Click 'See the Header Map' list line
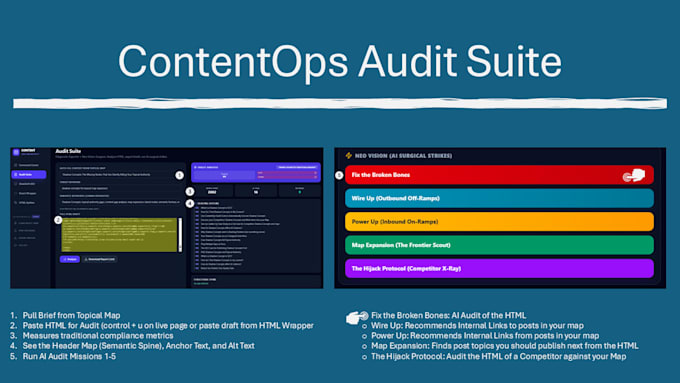This screenshot has width=680, height=383. pos(138,346)
